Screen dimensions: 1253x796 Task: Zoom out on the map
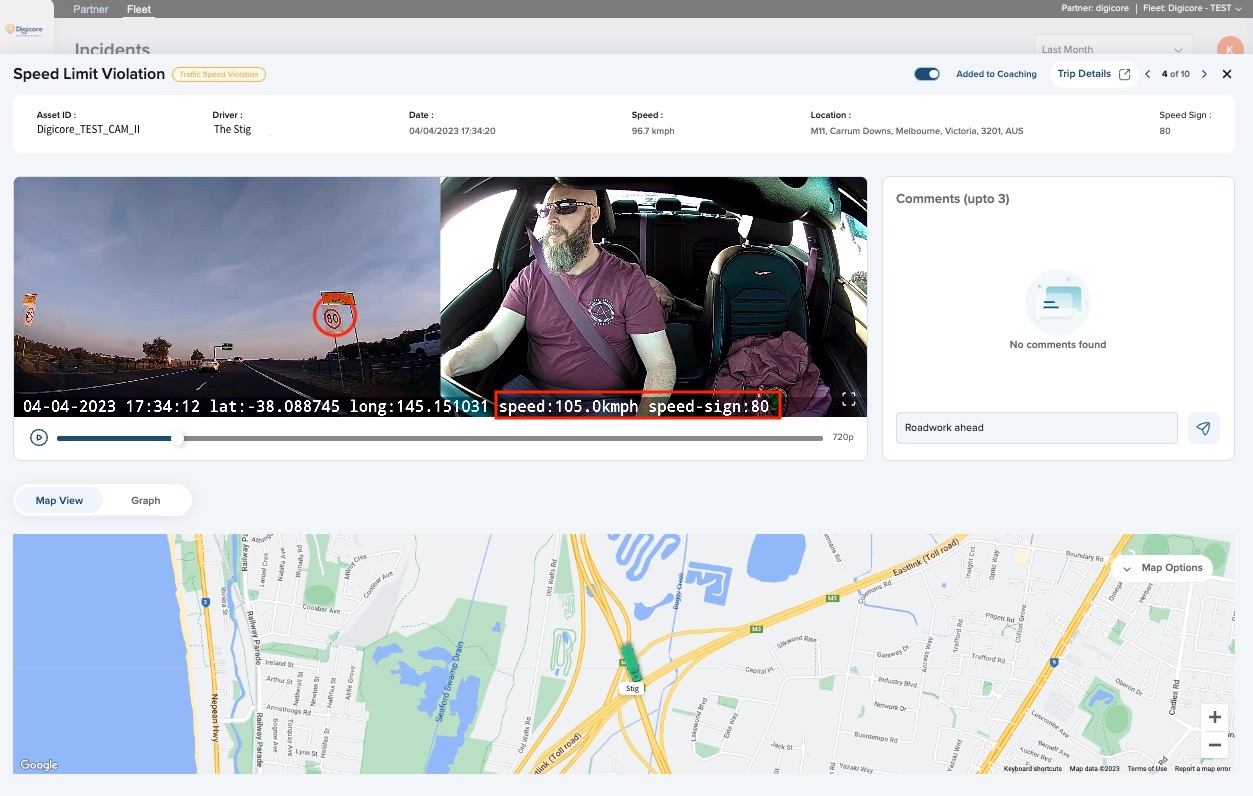[x=1214, y=745]
